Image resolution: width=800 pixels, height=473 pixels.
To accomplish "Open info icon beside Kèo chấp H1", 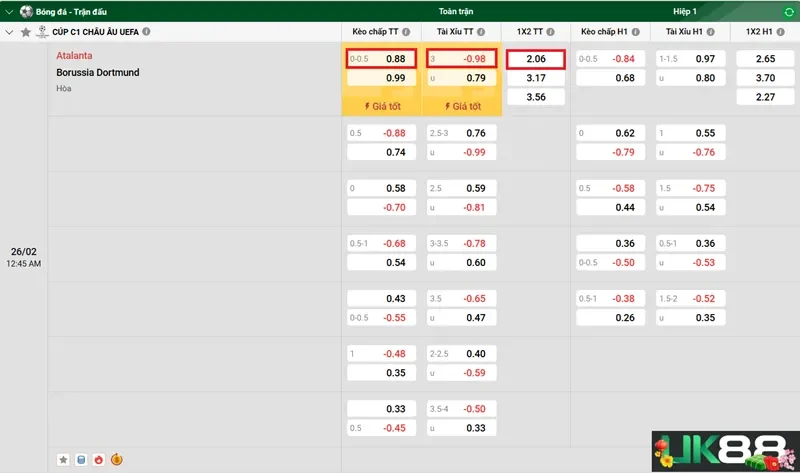I will [636, 32].
